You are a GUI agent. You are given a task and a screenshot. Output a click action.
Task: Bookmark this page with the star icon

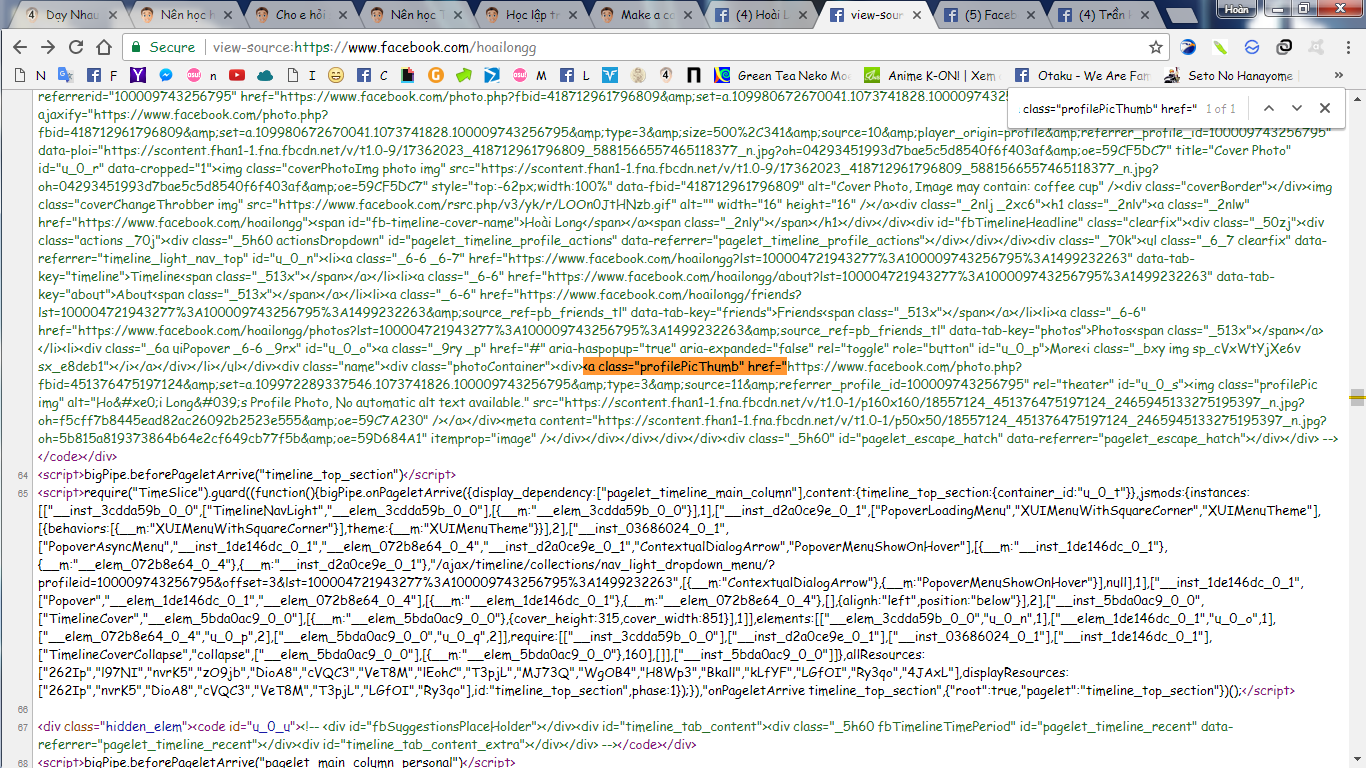(x=1156, y=47)
